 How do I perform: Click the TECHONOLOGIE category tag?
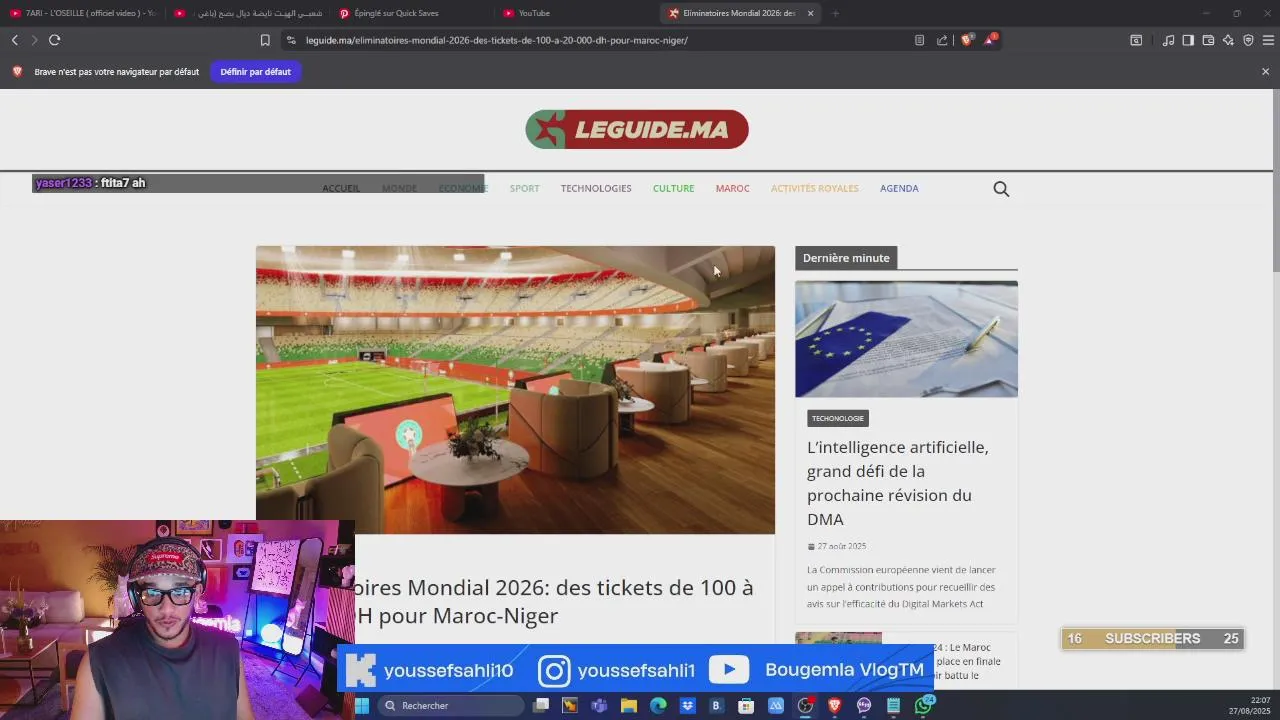pos(838,418)
